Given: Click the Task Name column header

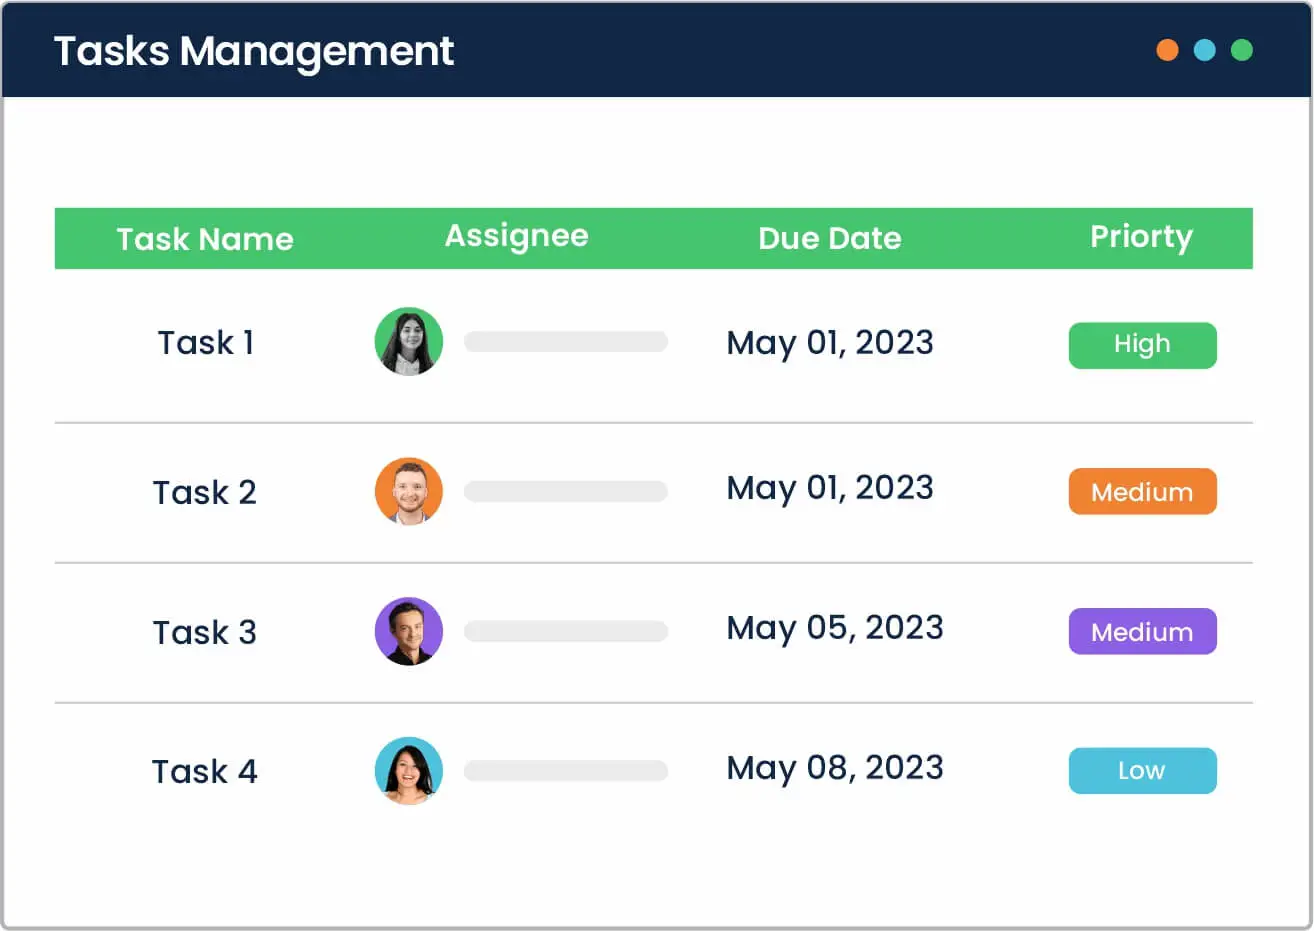Looking at the screenshot, I should (x=205, y=239).
